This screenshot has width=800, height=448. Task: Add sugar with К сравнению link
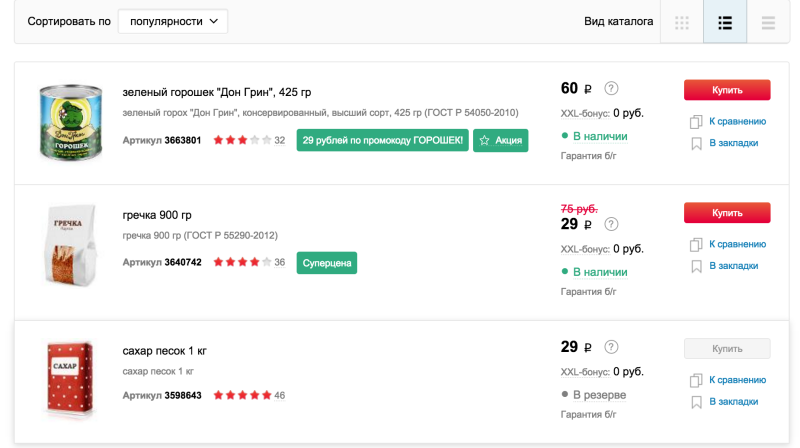(738, 380)
